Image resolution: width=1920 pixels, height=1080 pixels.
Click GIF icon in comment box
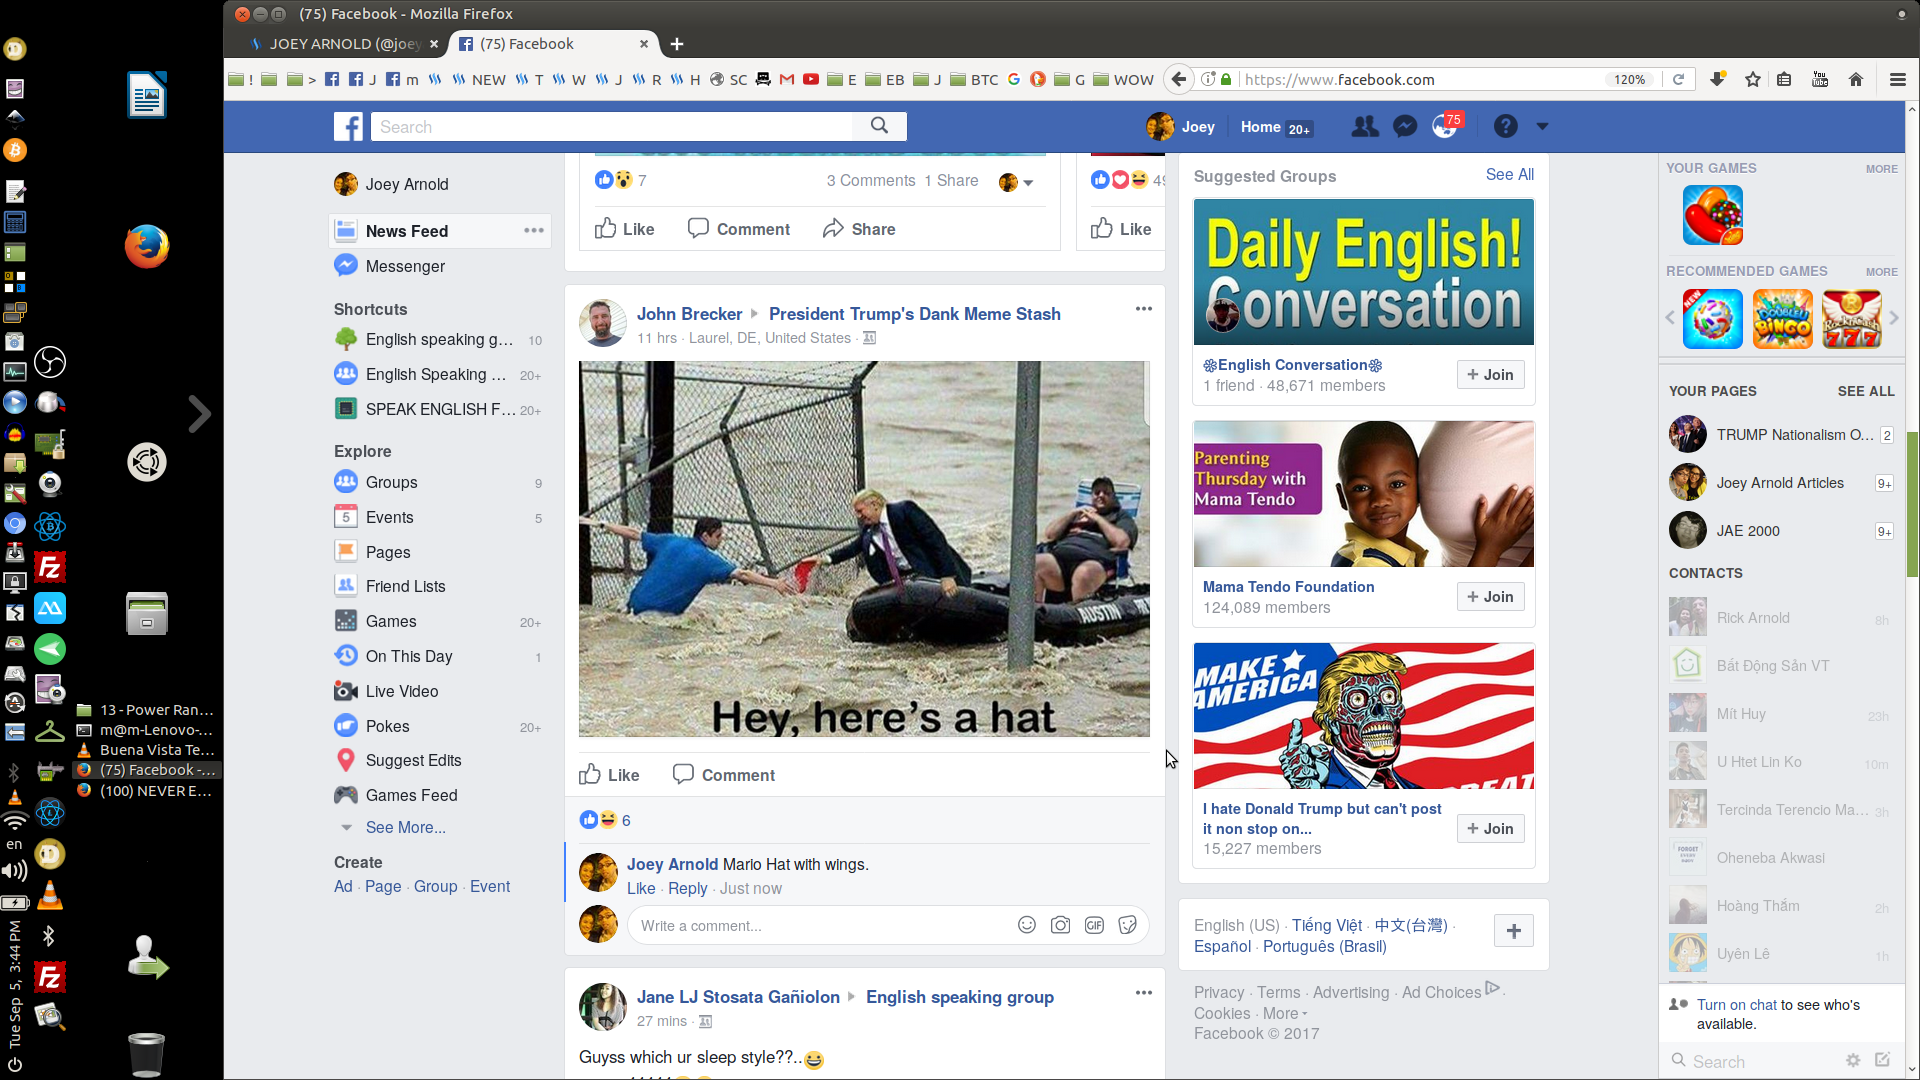coord(1094,925)
